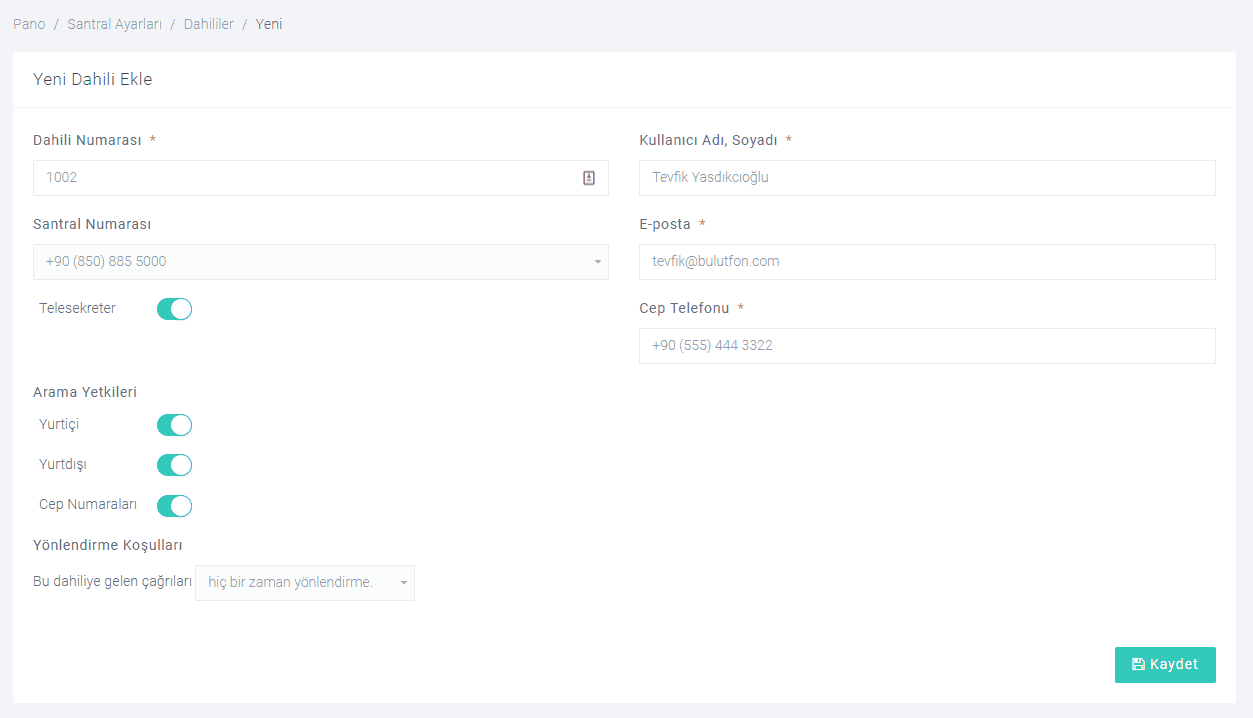Screen dimensions: 1253x718
Task: Click the Arama Yetkileri section heading
Action: [x=85, y=392]
